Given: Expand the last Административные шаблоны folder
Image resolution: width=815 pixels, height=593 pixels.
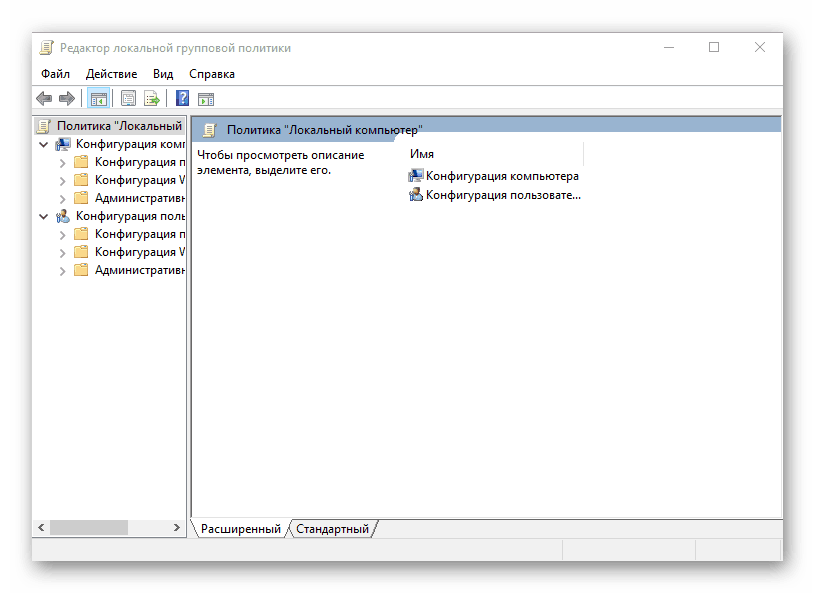Looking at the screenshot, I should (x=62, y=271).
